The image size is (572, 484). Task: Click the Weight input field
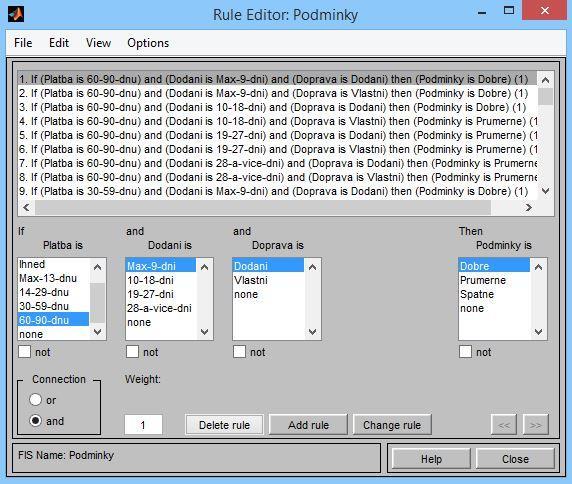point(143,425)
